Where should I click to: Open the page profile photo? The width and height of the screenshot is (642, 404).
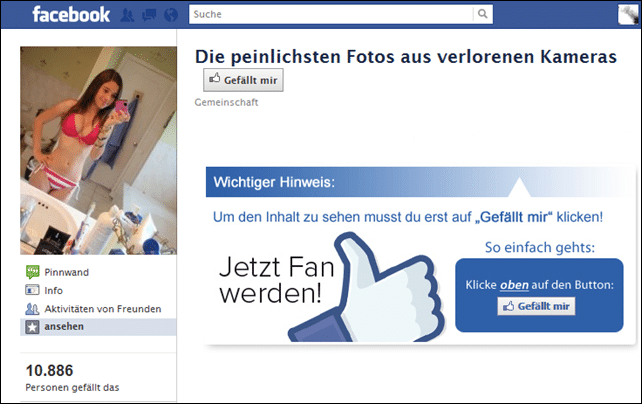click(99, 150)
